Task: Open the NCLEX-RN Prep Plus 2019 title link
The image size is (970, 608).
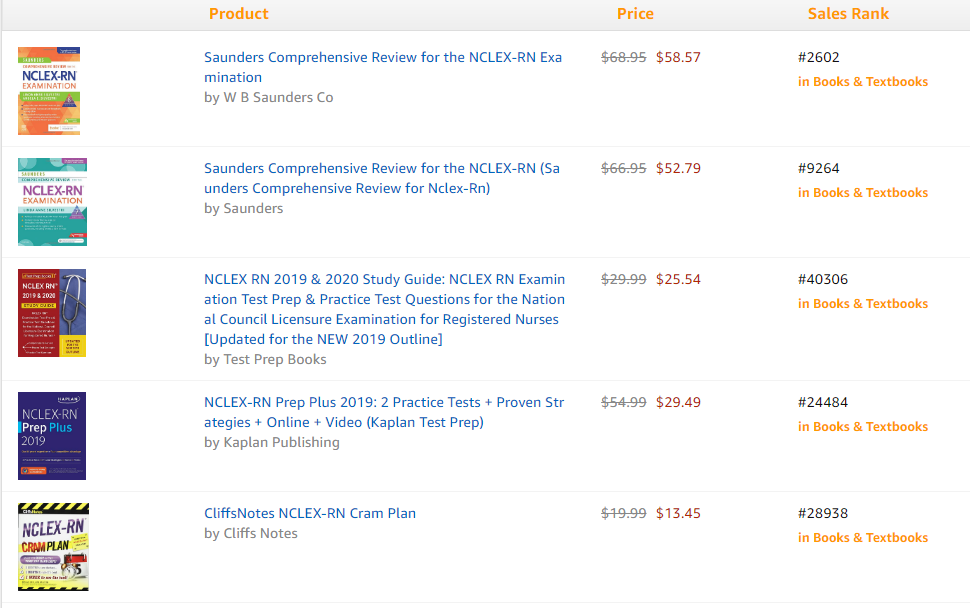Action: pyautogui.click(x=384, y=412)
